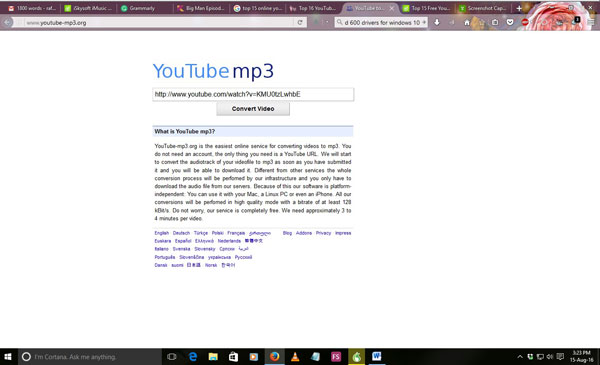Image resolution: width=600 pixels, height=365 pixels.
Task: Select the Italiano language link
Action: tap(161, 249)
